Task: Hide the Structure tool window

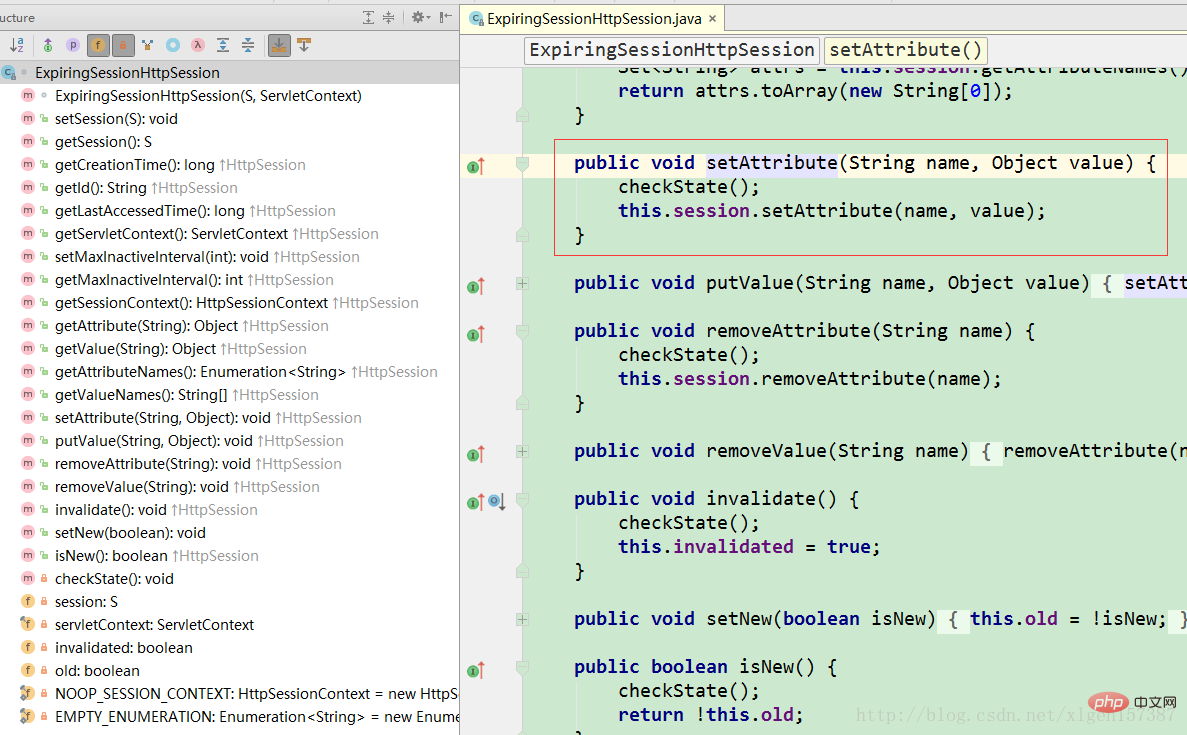Action: pos(446,17)
